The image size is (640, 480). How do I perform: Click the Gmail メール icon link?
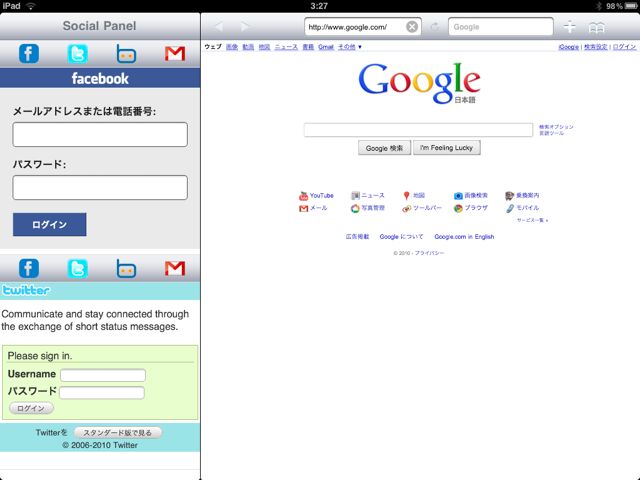(x=303, y=209)
